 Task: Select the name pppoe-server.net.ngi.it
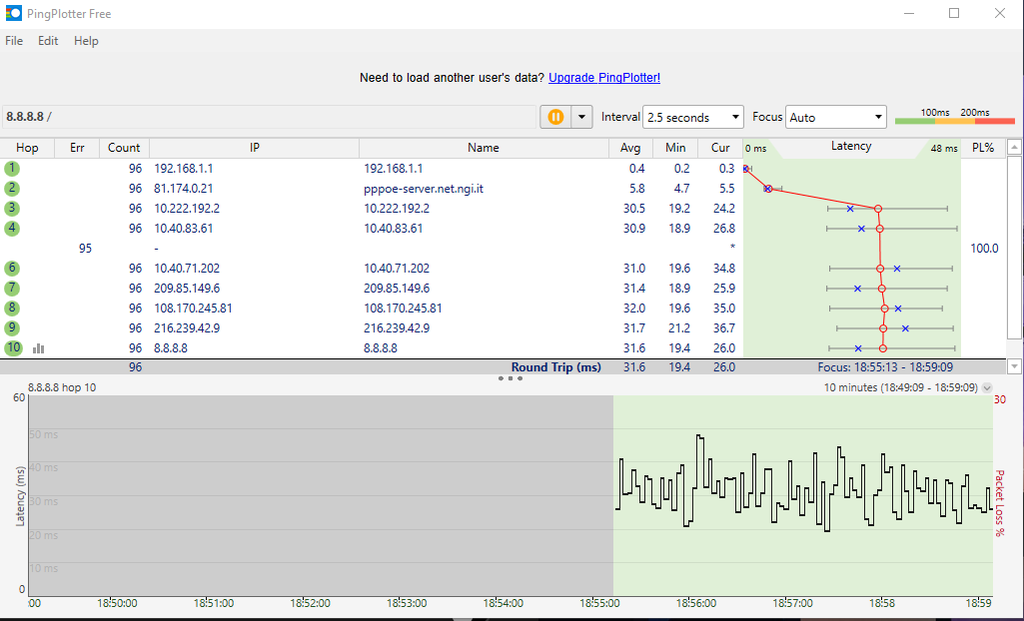pos(423,189)
